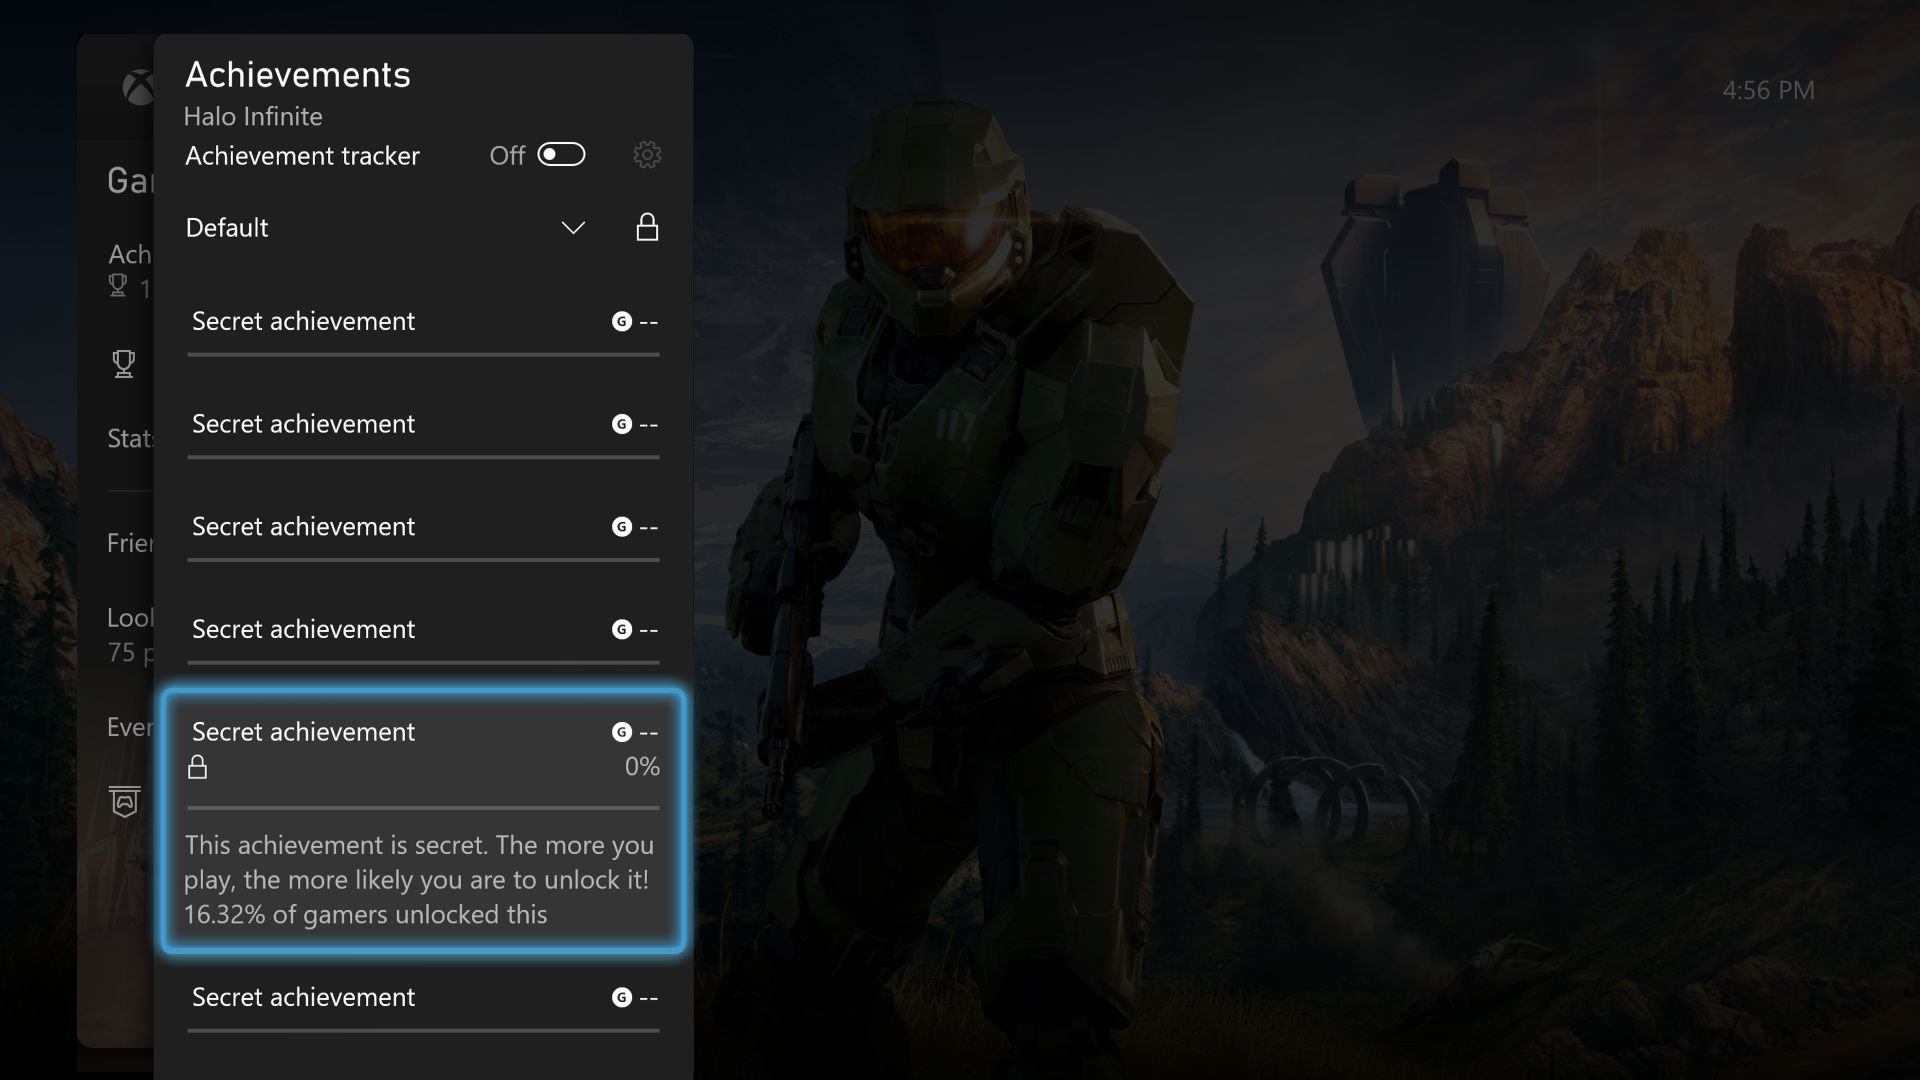The image size is (1920, 1080).
Task: Click the Xbox logo icon in the top left
Action: [x=137, y=88]
